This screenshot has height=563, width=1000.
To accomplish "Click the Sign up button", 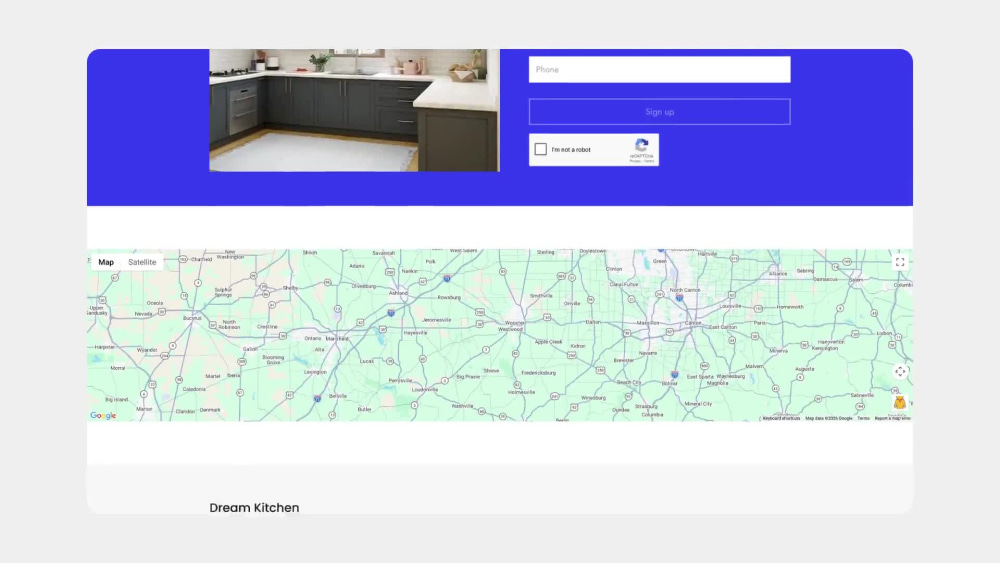I will (x=659, y=112).
